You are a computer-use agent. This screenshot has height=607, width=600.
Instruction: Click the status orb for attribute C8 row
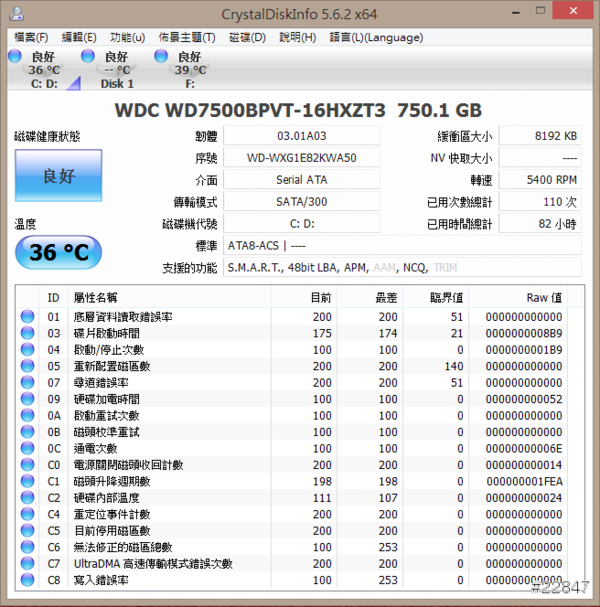(x=27, y=579)
